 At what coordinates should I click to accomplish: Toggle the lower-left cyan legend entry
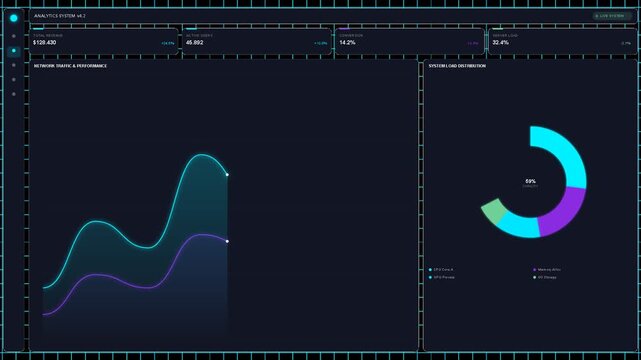pyautogui.click(x=442, y=277)
